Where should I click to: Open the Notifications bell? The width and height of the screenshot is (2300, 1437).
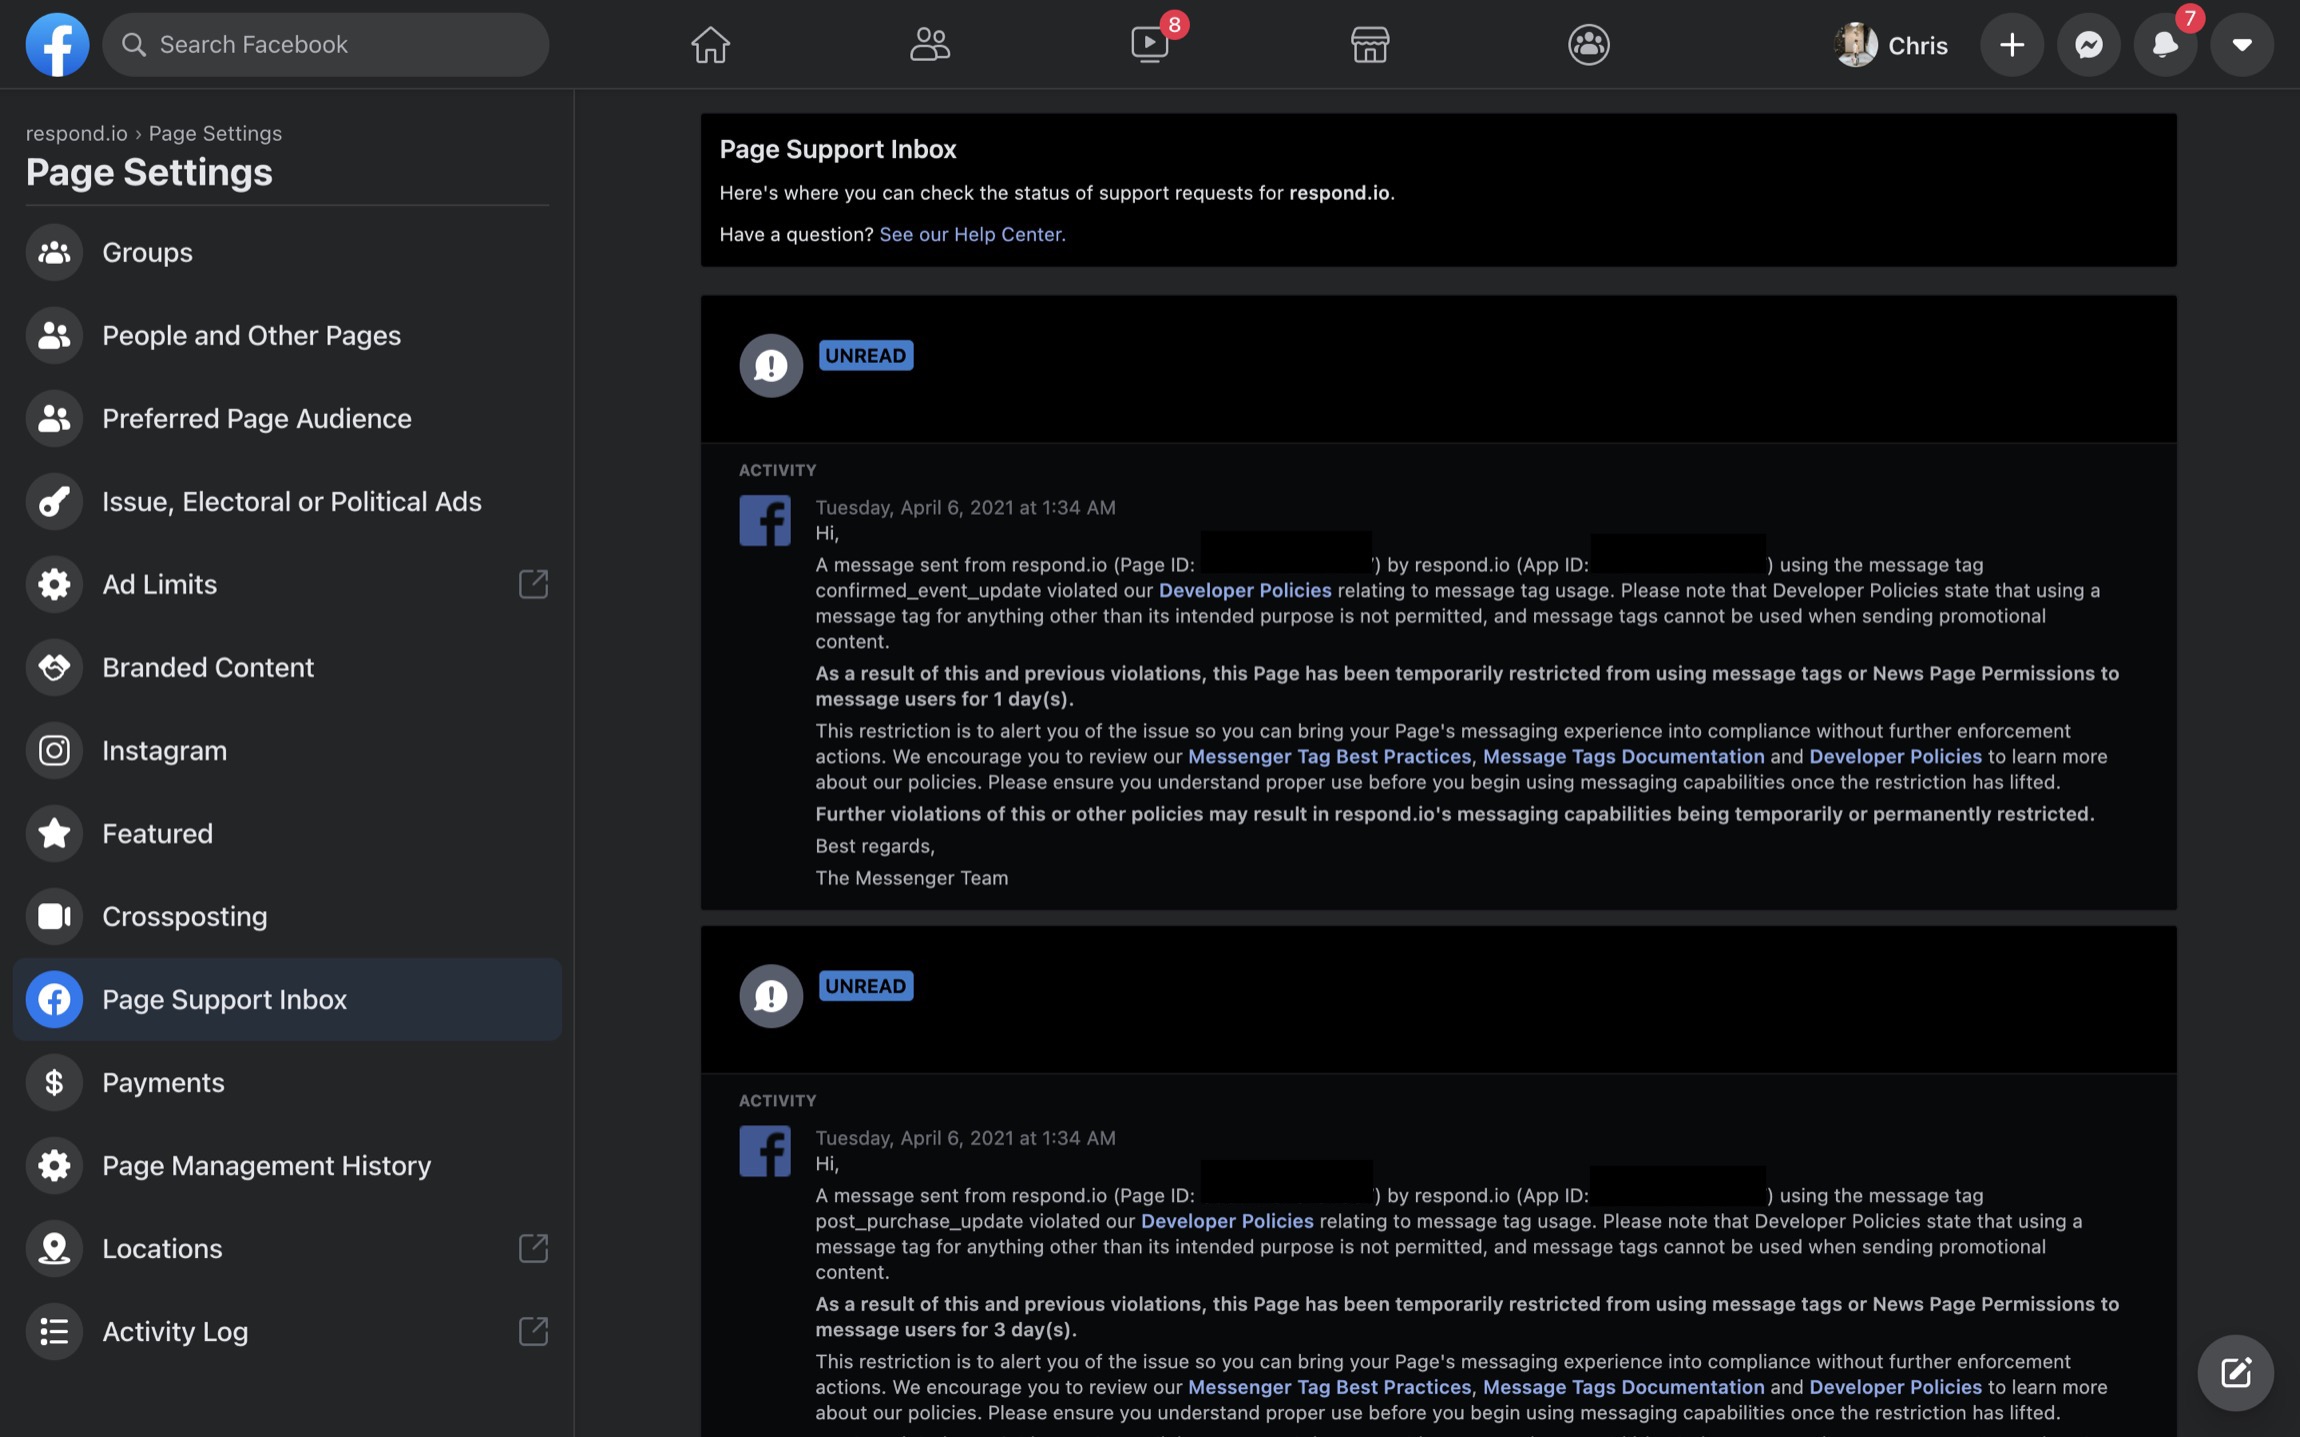(x=2165, y=44)
